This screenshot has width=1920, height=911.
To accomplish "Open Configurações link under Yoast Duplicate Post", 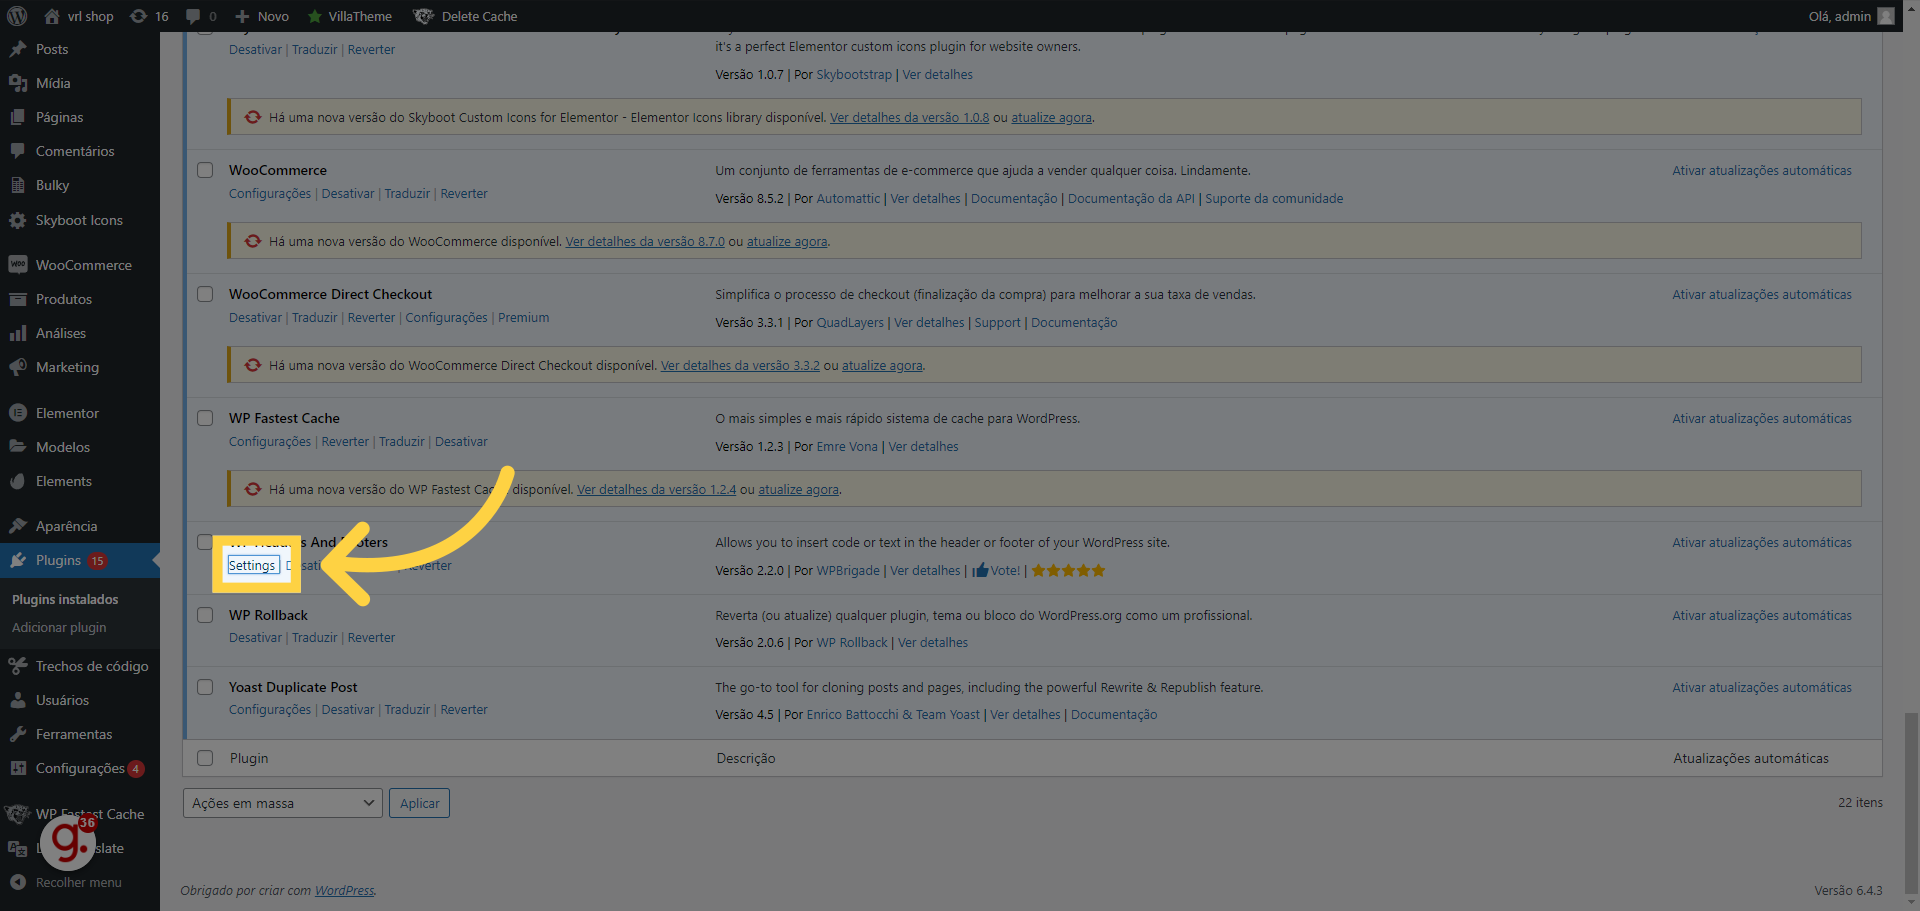I will coord(270,709).
